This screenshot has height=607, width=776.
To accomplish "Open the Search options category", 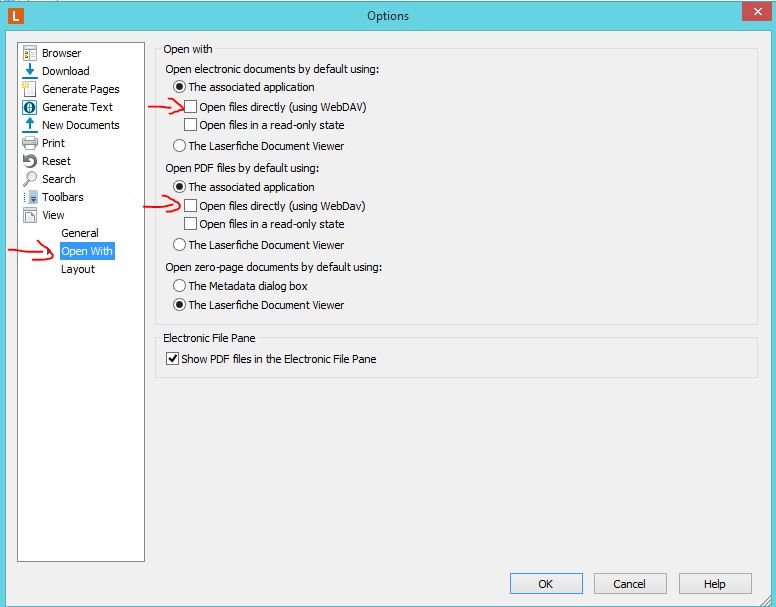I will pos(59,179).
